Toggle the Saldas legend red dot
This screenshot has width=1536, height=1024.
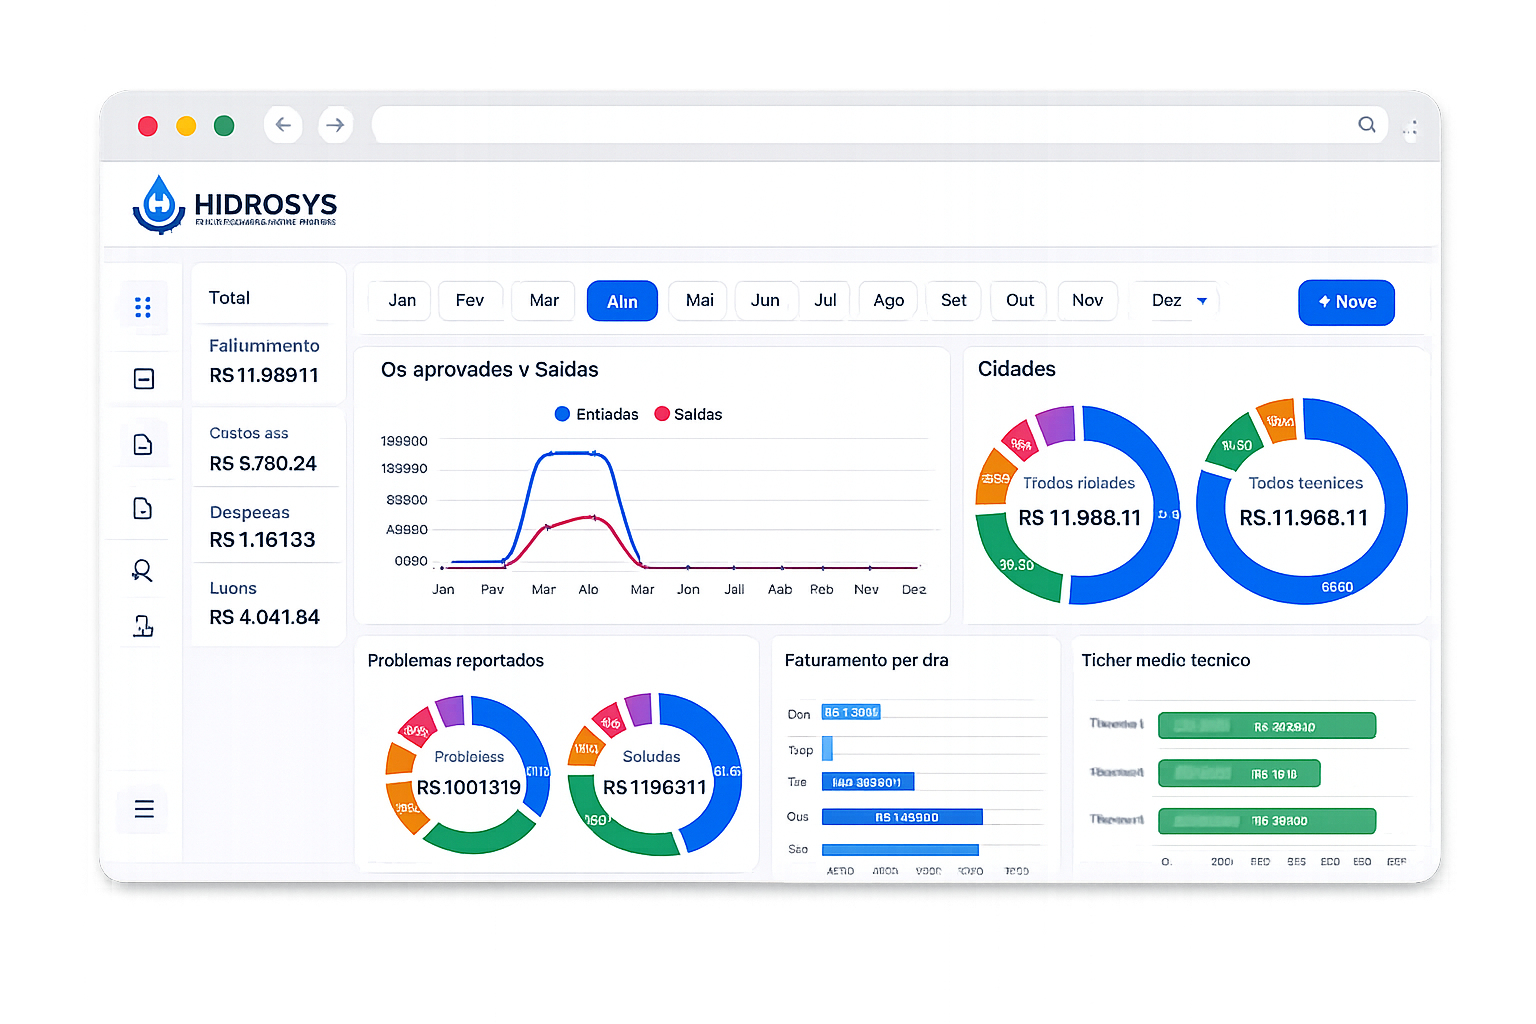coord(661,414)
